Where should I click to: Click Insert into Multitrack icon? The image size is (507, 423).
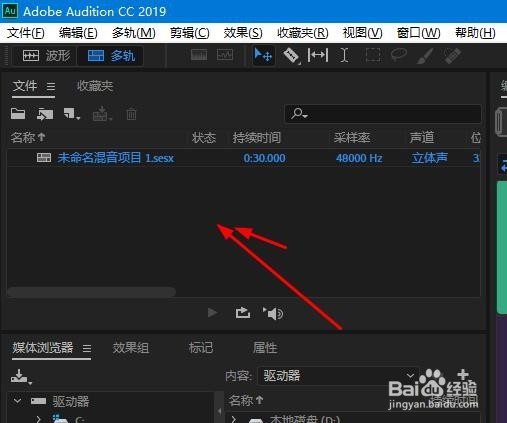[x=102, y=114]
